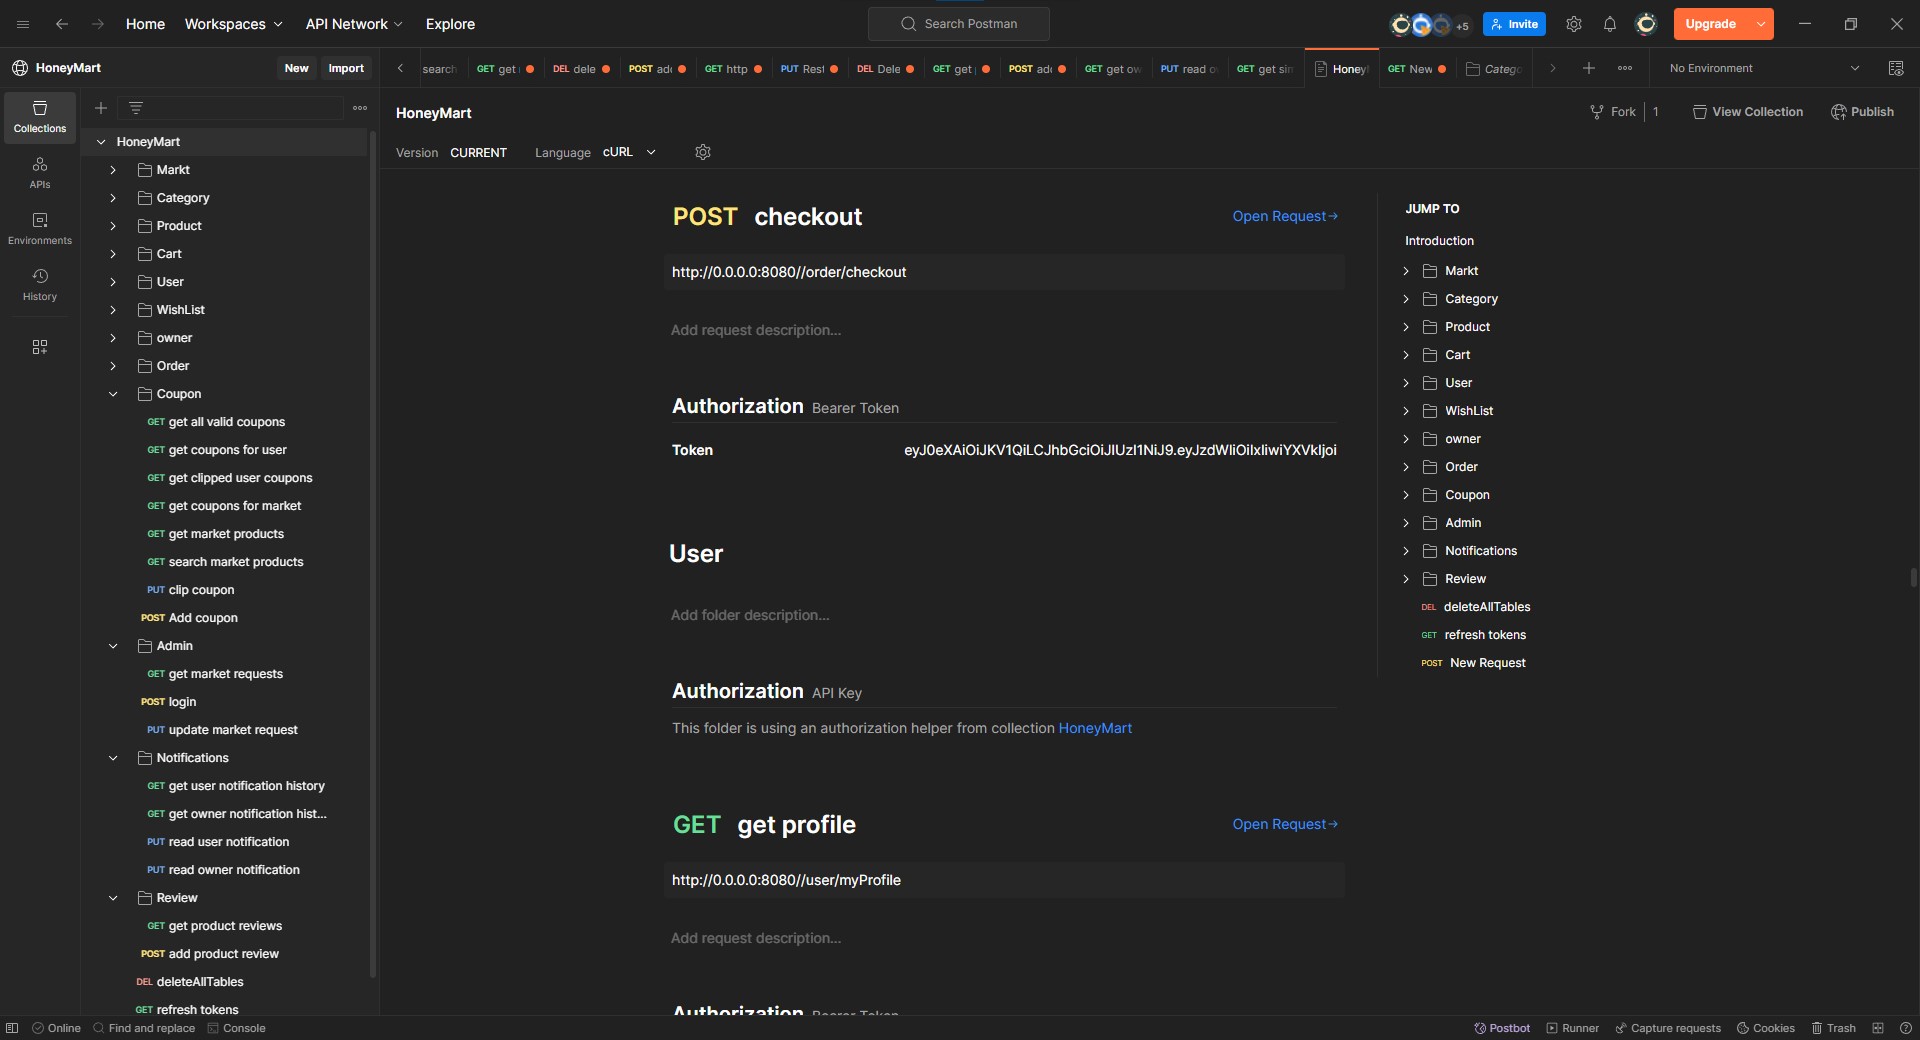The width and height of the screenshot is (1920, 1040).
Task: Open the Environments panel in the sidebar
Action: coord(39,228)
